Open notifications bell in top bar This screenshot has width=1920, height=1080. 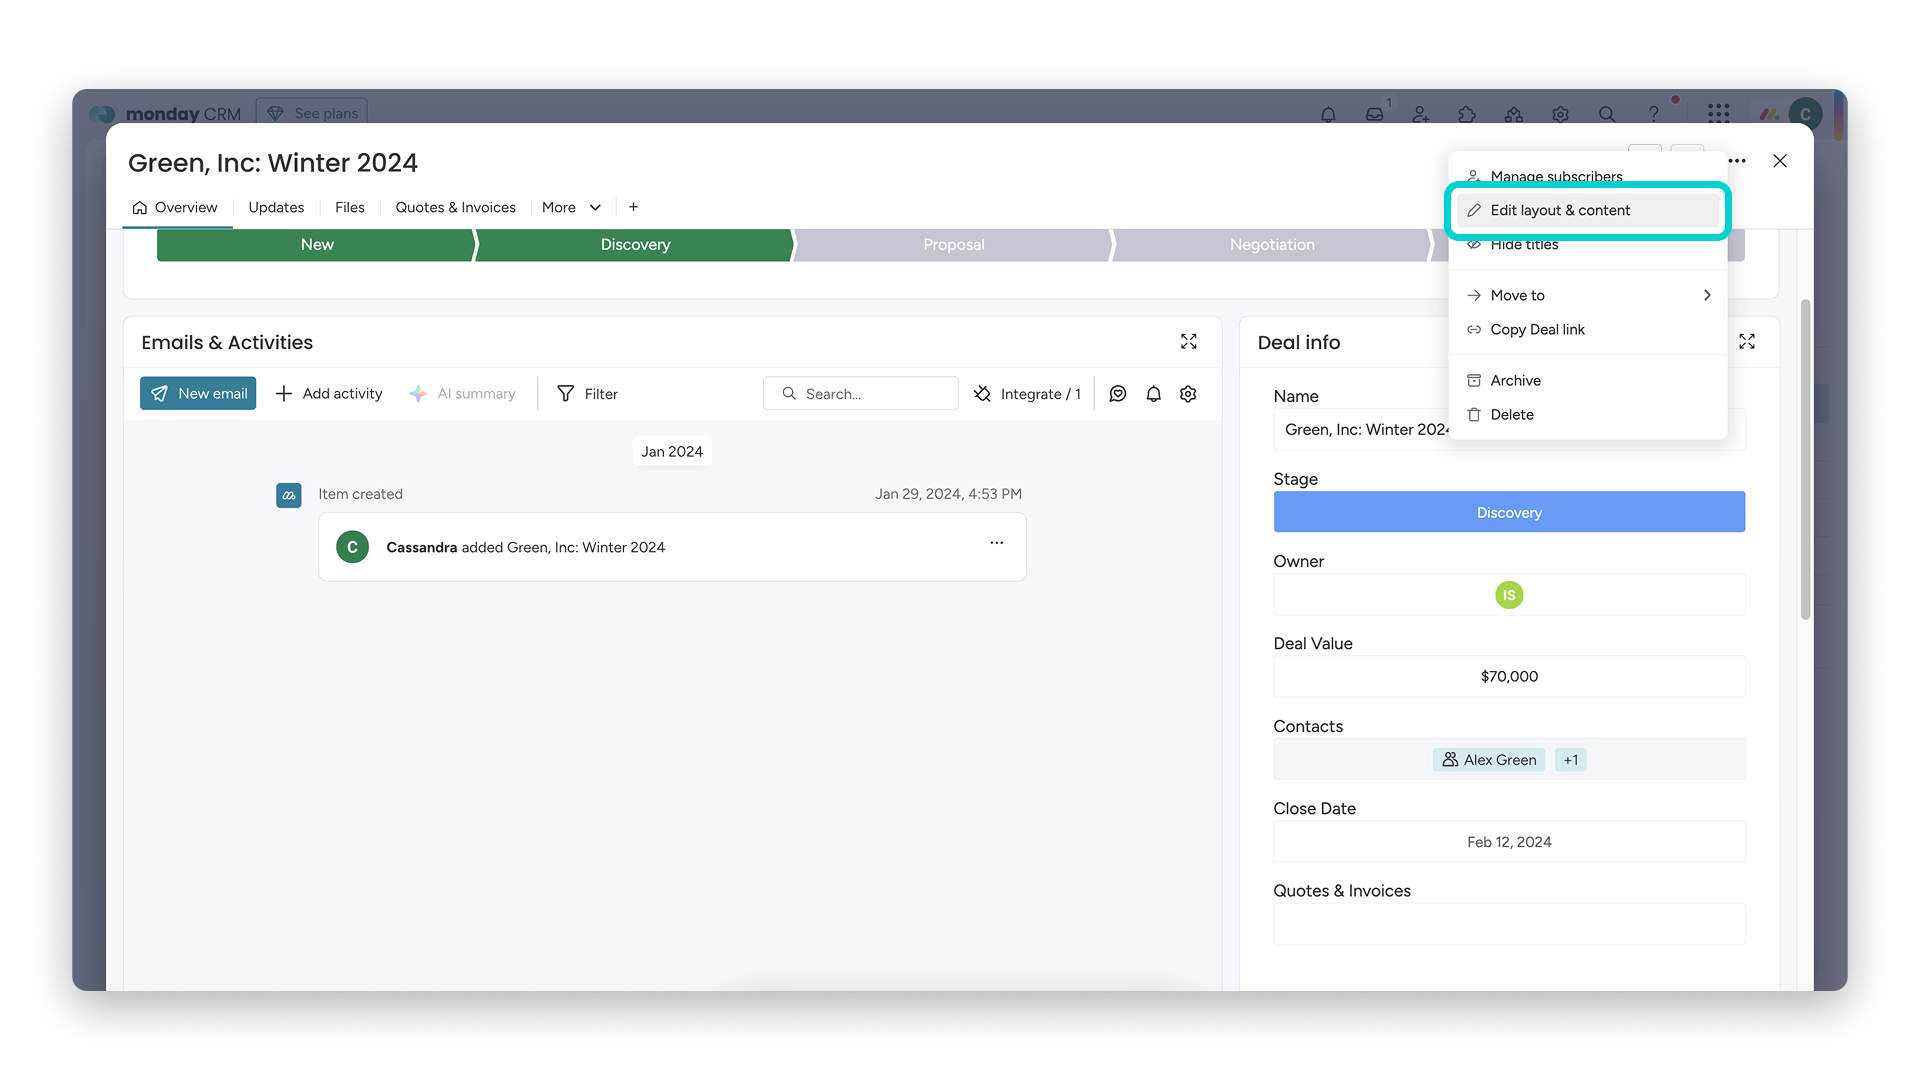(x=1328, y=114)
